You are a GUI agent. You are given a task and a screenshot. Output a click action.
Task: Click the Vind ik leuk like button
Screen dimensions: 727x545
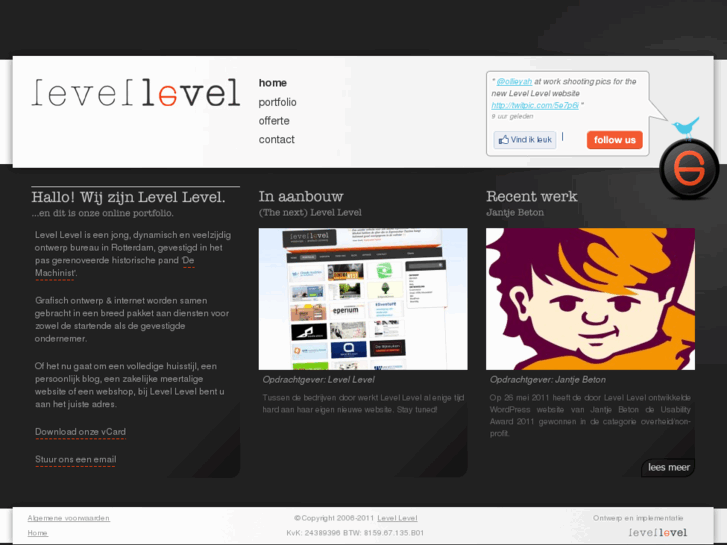(x=525, y=140)
